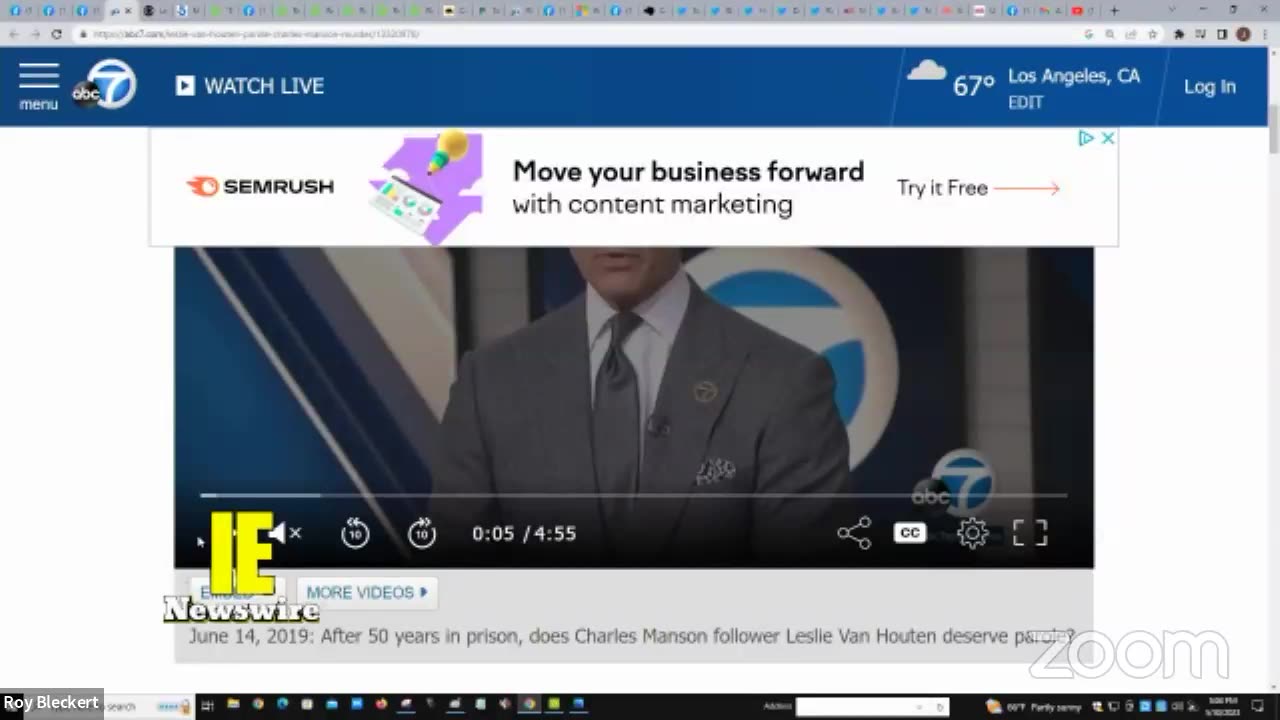Seek along the video progress bar
The width and height of the screenshot is (1280, 720).
633,495
